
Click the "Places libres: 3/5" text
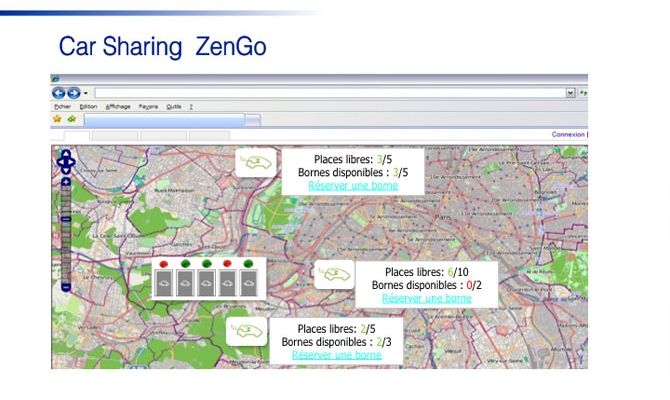pos(353,159)
